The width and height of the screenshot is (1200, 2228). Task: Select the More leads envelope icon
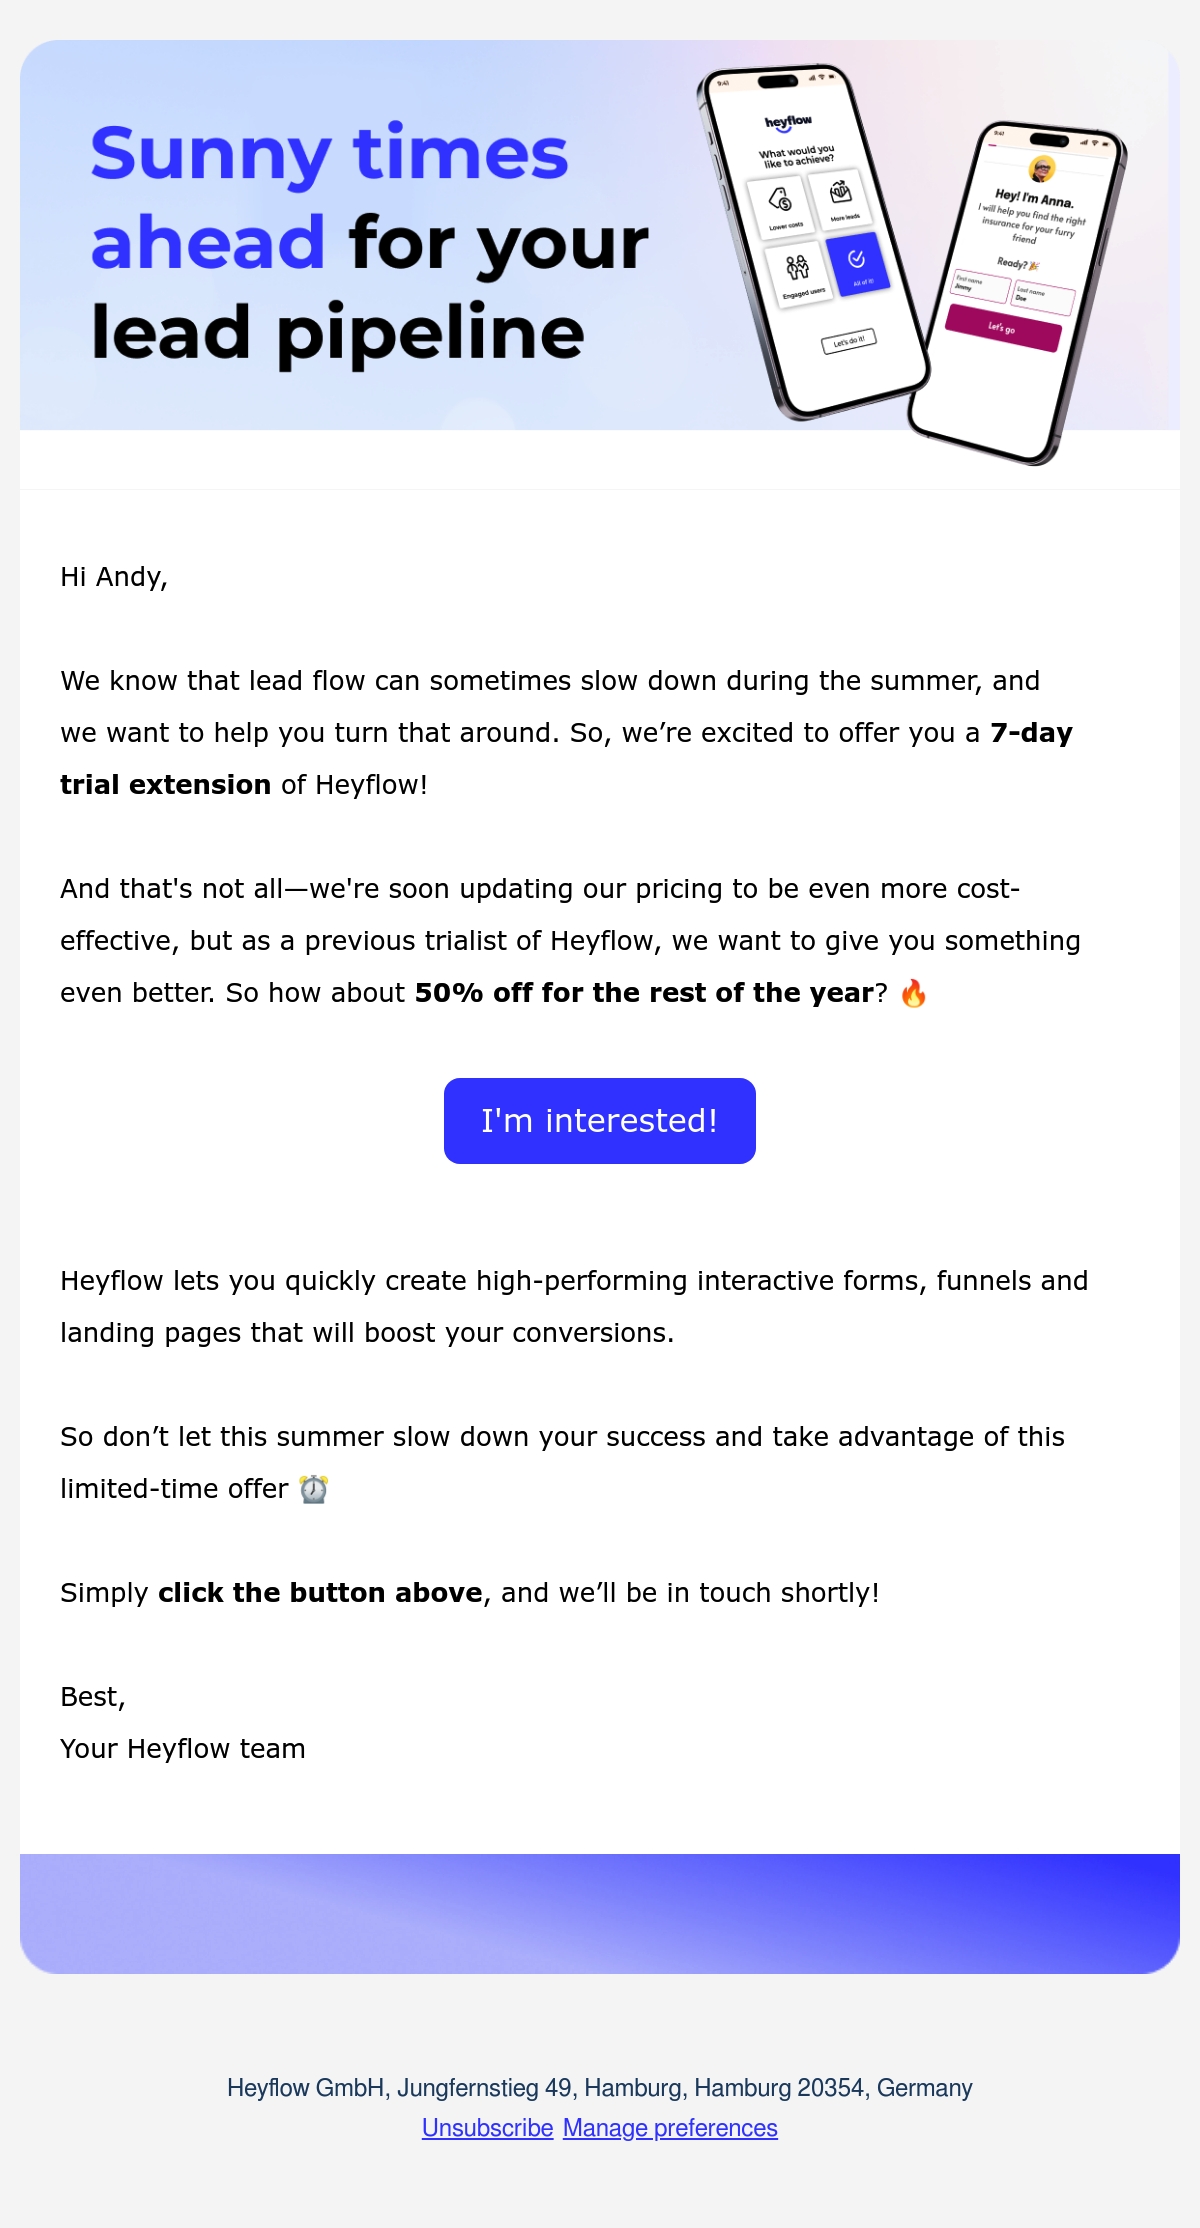pyautogui.click(x=840, y=191)
